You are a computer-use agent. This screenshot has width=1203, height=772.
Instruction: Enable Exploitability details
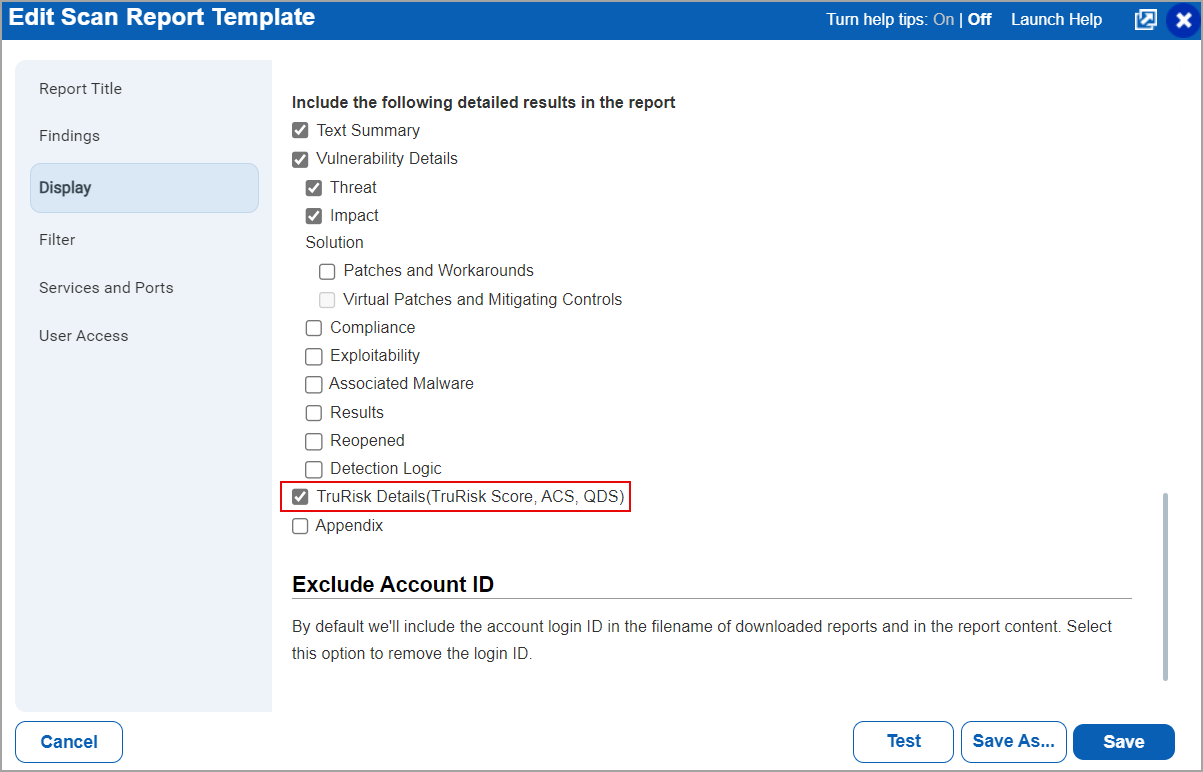coord(313,356)
